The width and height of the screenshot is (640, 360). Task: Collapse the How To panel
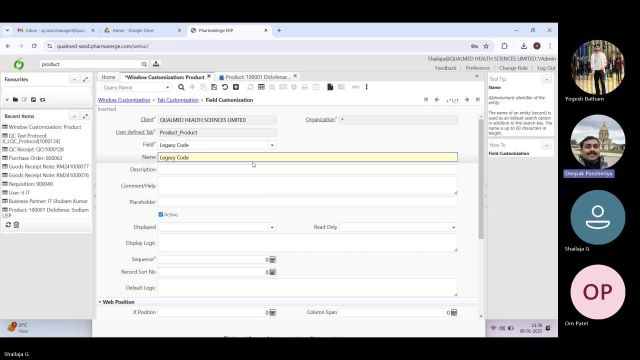coord(547,145)
